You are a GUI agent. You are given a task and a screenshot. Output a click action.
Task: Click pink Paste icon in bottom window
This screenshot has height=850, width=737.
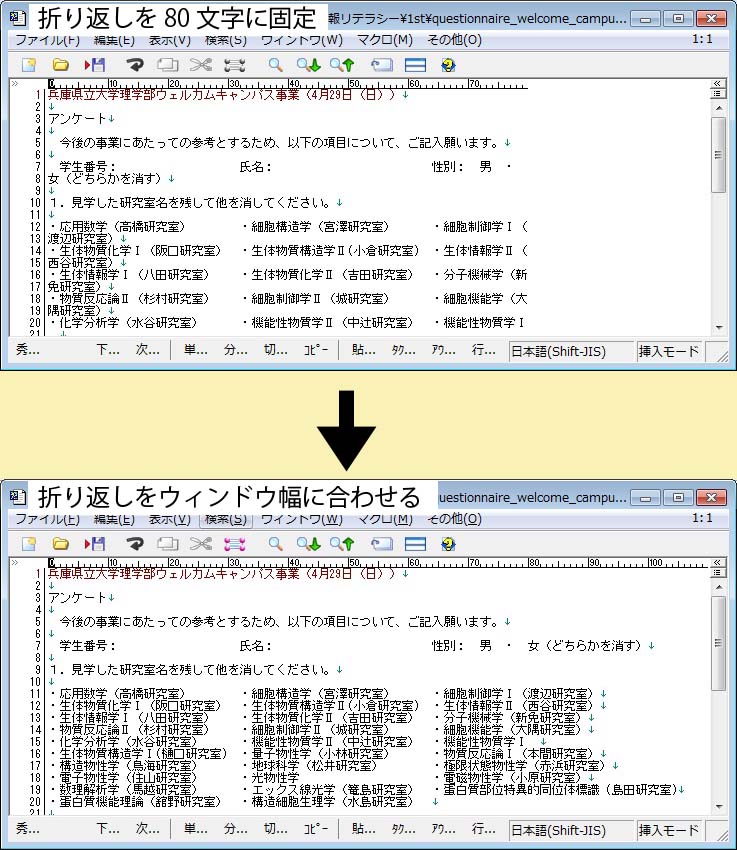coord(235,544)
